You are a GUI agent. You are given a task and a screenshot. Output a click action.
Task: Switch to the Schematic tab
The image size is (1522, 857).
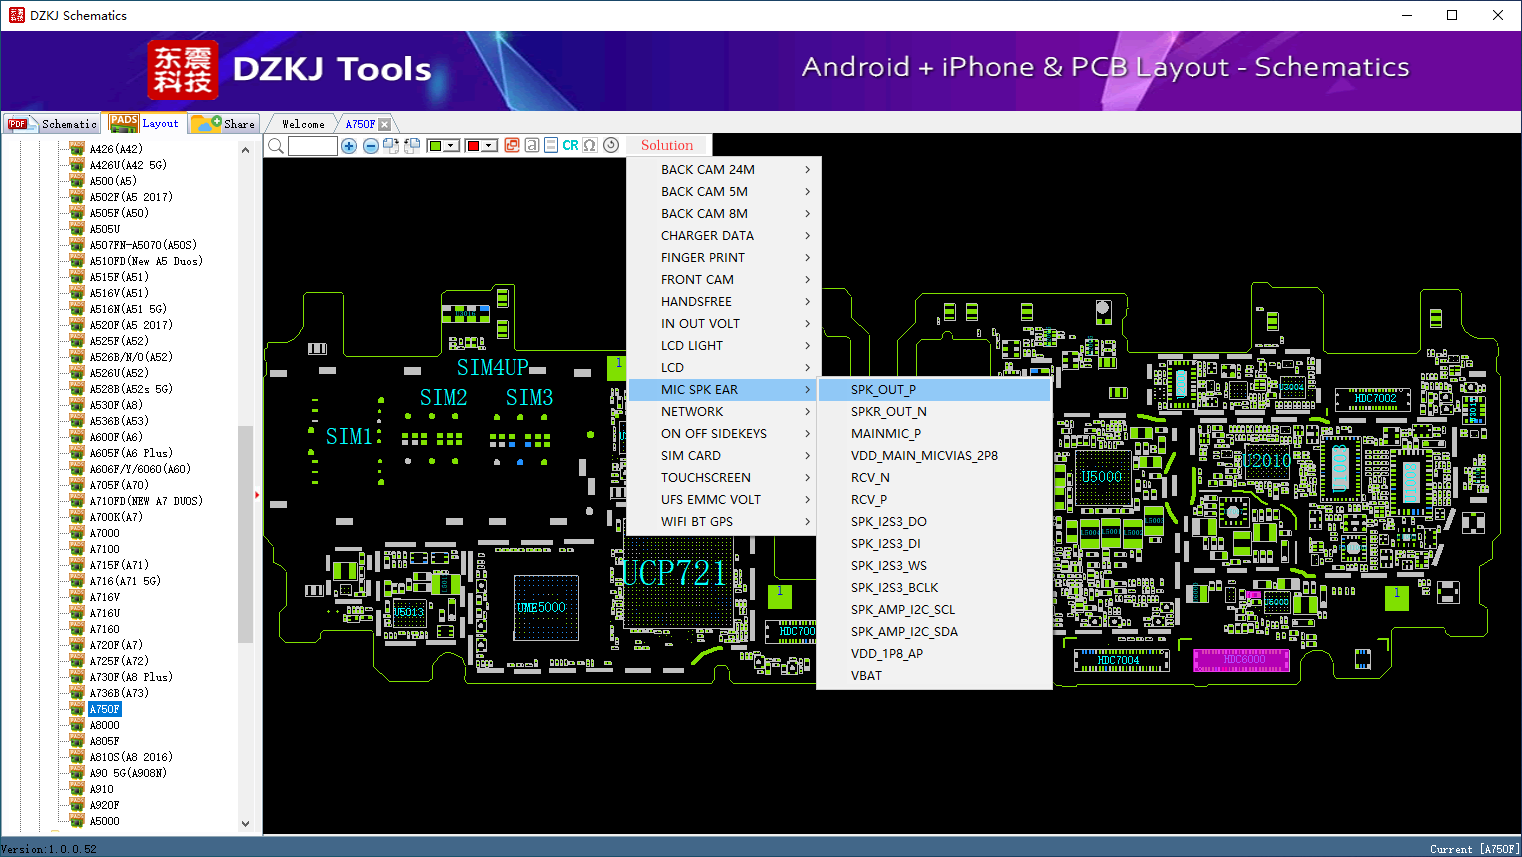click(x=52, y=124)
